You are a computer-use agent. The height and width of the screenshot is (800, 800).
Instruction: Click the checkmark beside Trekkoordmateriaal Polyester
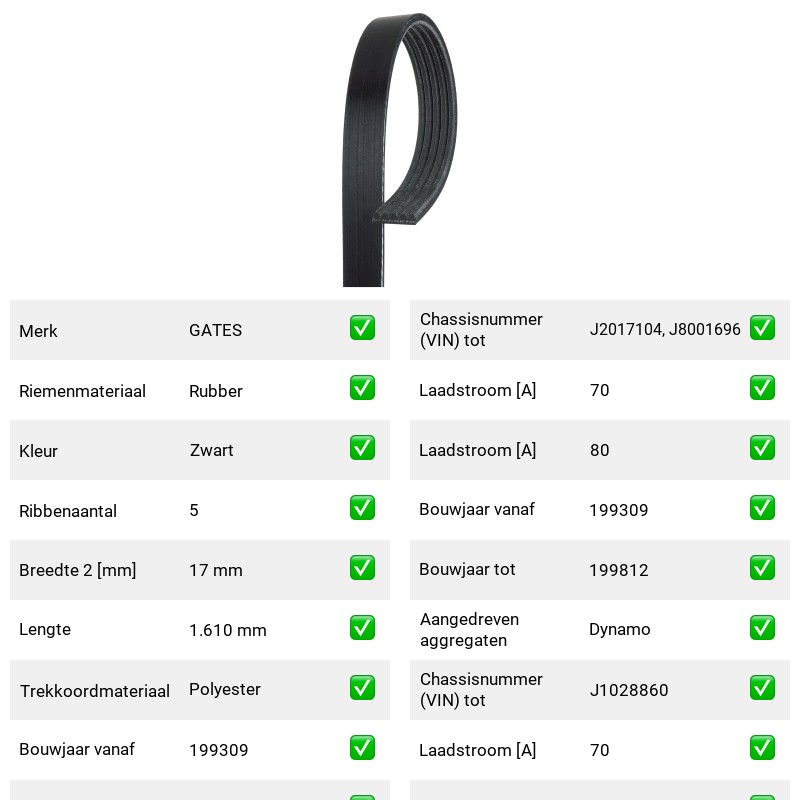pos(362,688)
